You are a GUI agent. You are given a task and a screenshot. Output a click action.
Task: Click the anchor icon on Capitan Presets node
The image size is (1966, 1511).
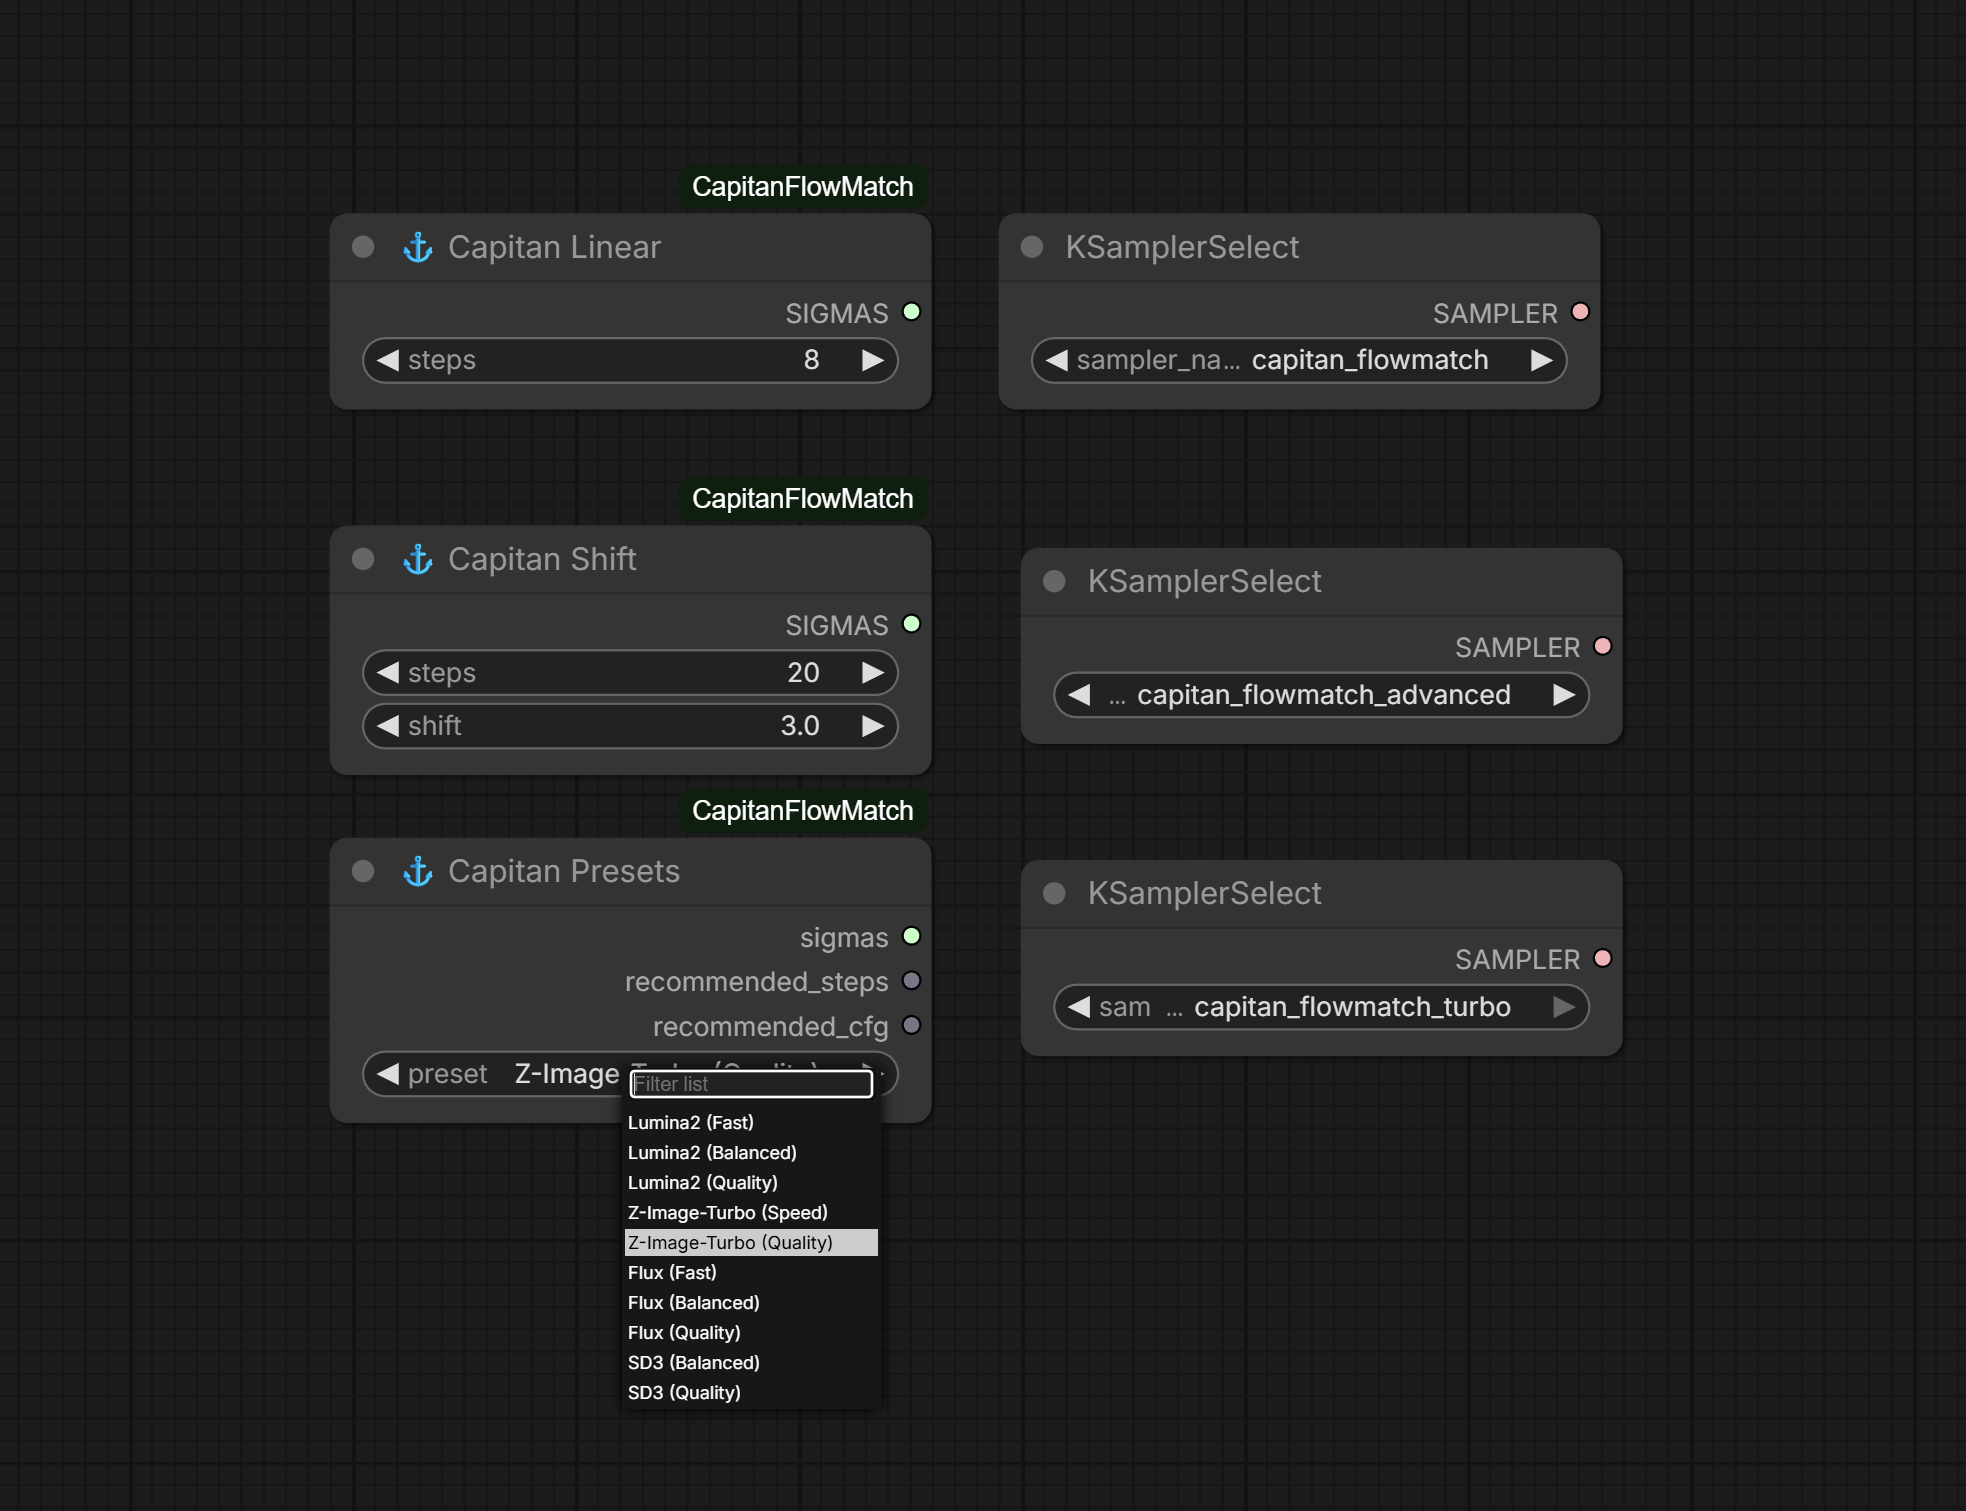417,871
